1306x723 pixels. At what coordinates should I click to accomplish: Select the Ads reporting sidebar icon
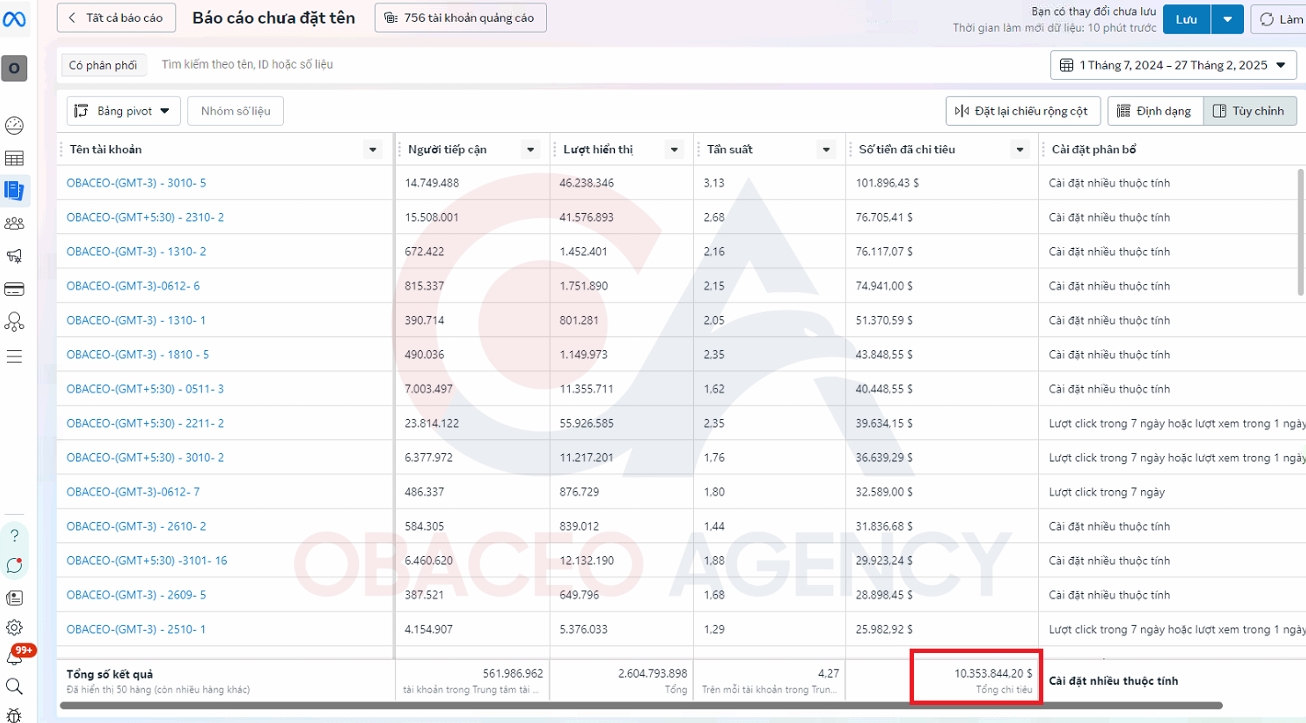coord(14,190)
